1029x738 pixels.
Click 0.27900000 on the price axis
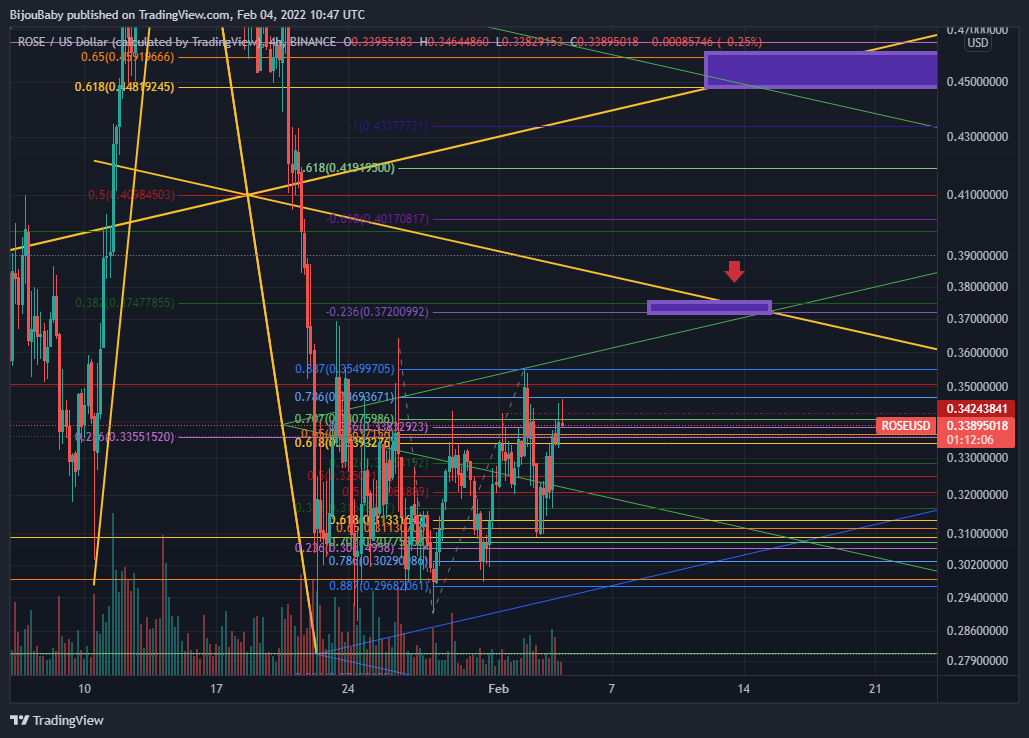coord(977,661)
